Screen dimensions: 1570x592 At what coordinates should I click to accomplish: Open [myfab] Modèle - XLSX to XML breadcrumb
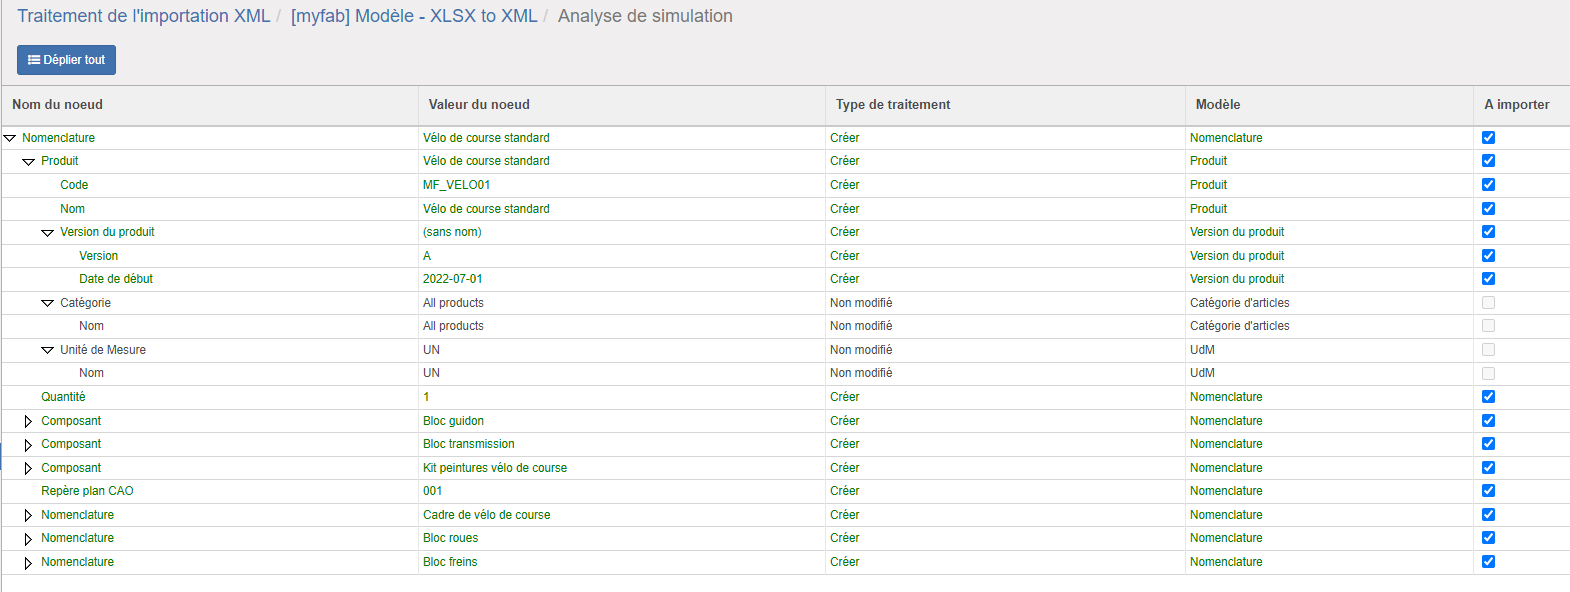pyautogui.click(x=413, y=16)
